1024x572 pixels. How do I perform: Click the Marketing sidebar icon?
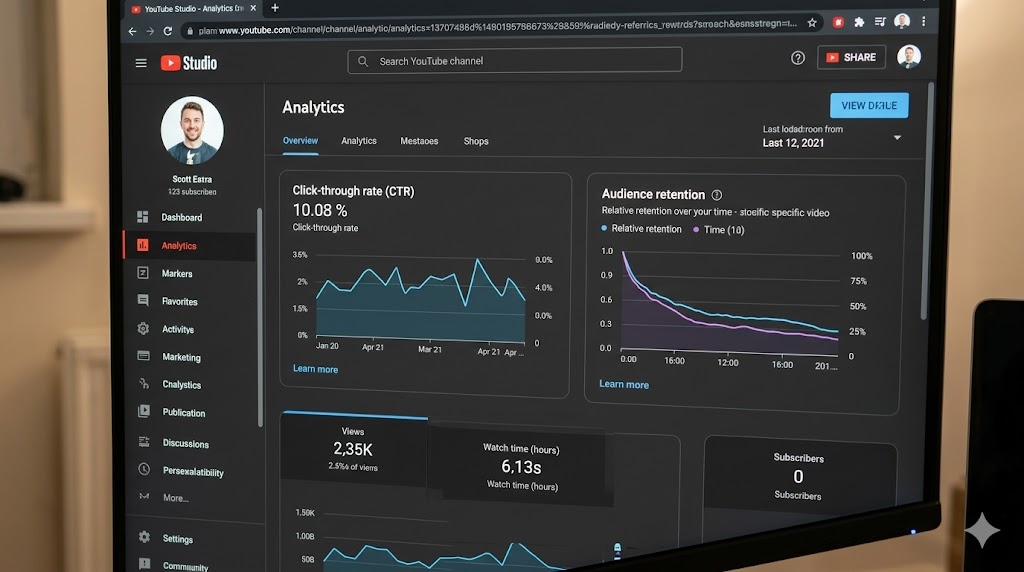coord(144,356)
